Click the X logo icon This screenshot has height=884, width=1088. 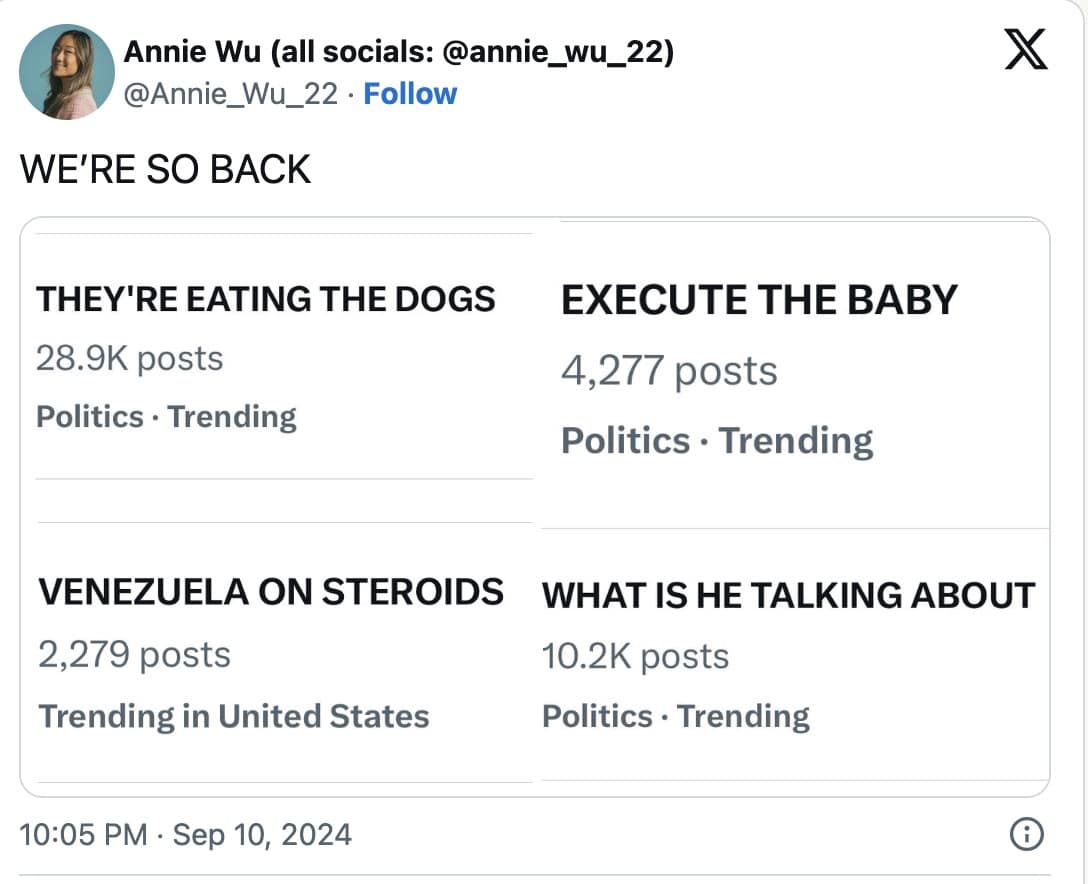[1026, 52]
